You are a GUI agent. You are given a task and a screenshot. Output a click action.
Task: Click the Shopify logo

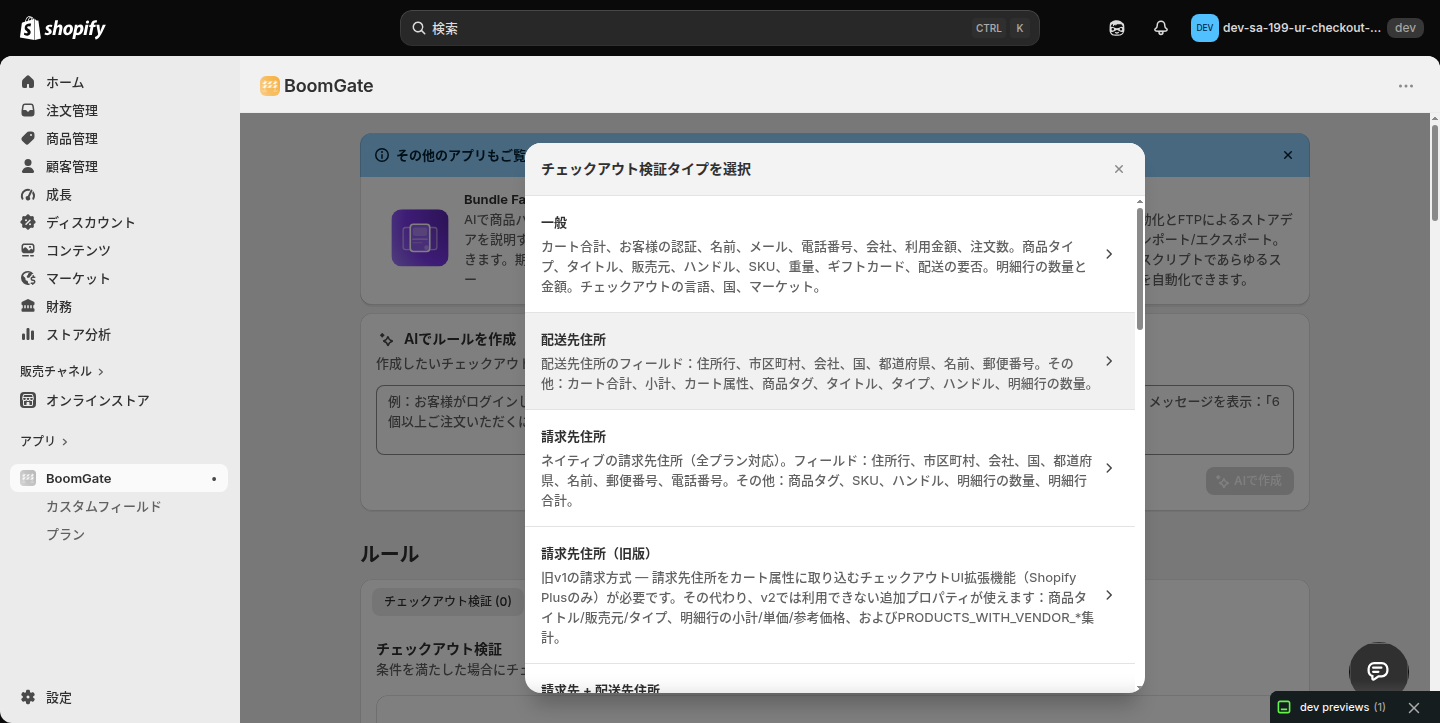(x=62, y=28)
